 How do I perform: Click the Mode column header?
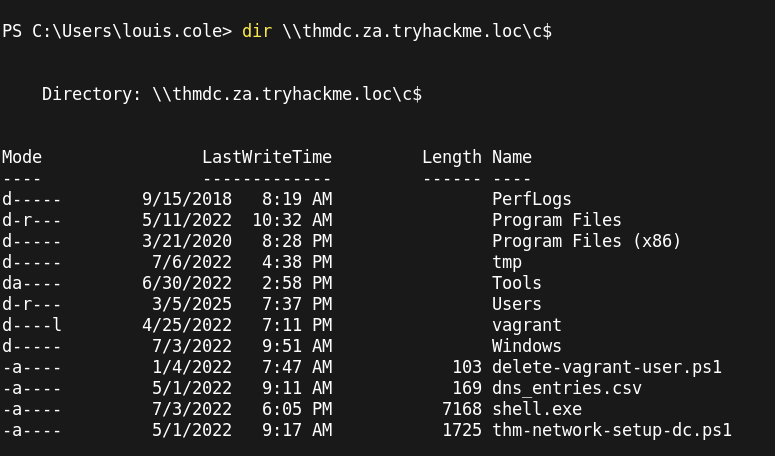(x=22, y=157)
